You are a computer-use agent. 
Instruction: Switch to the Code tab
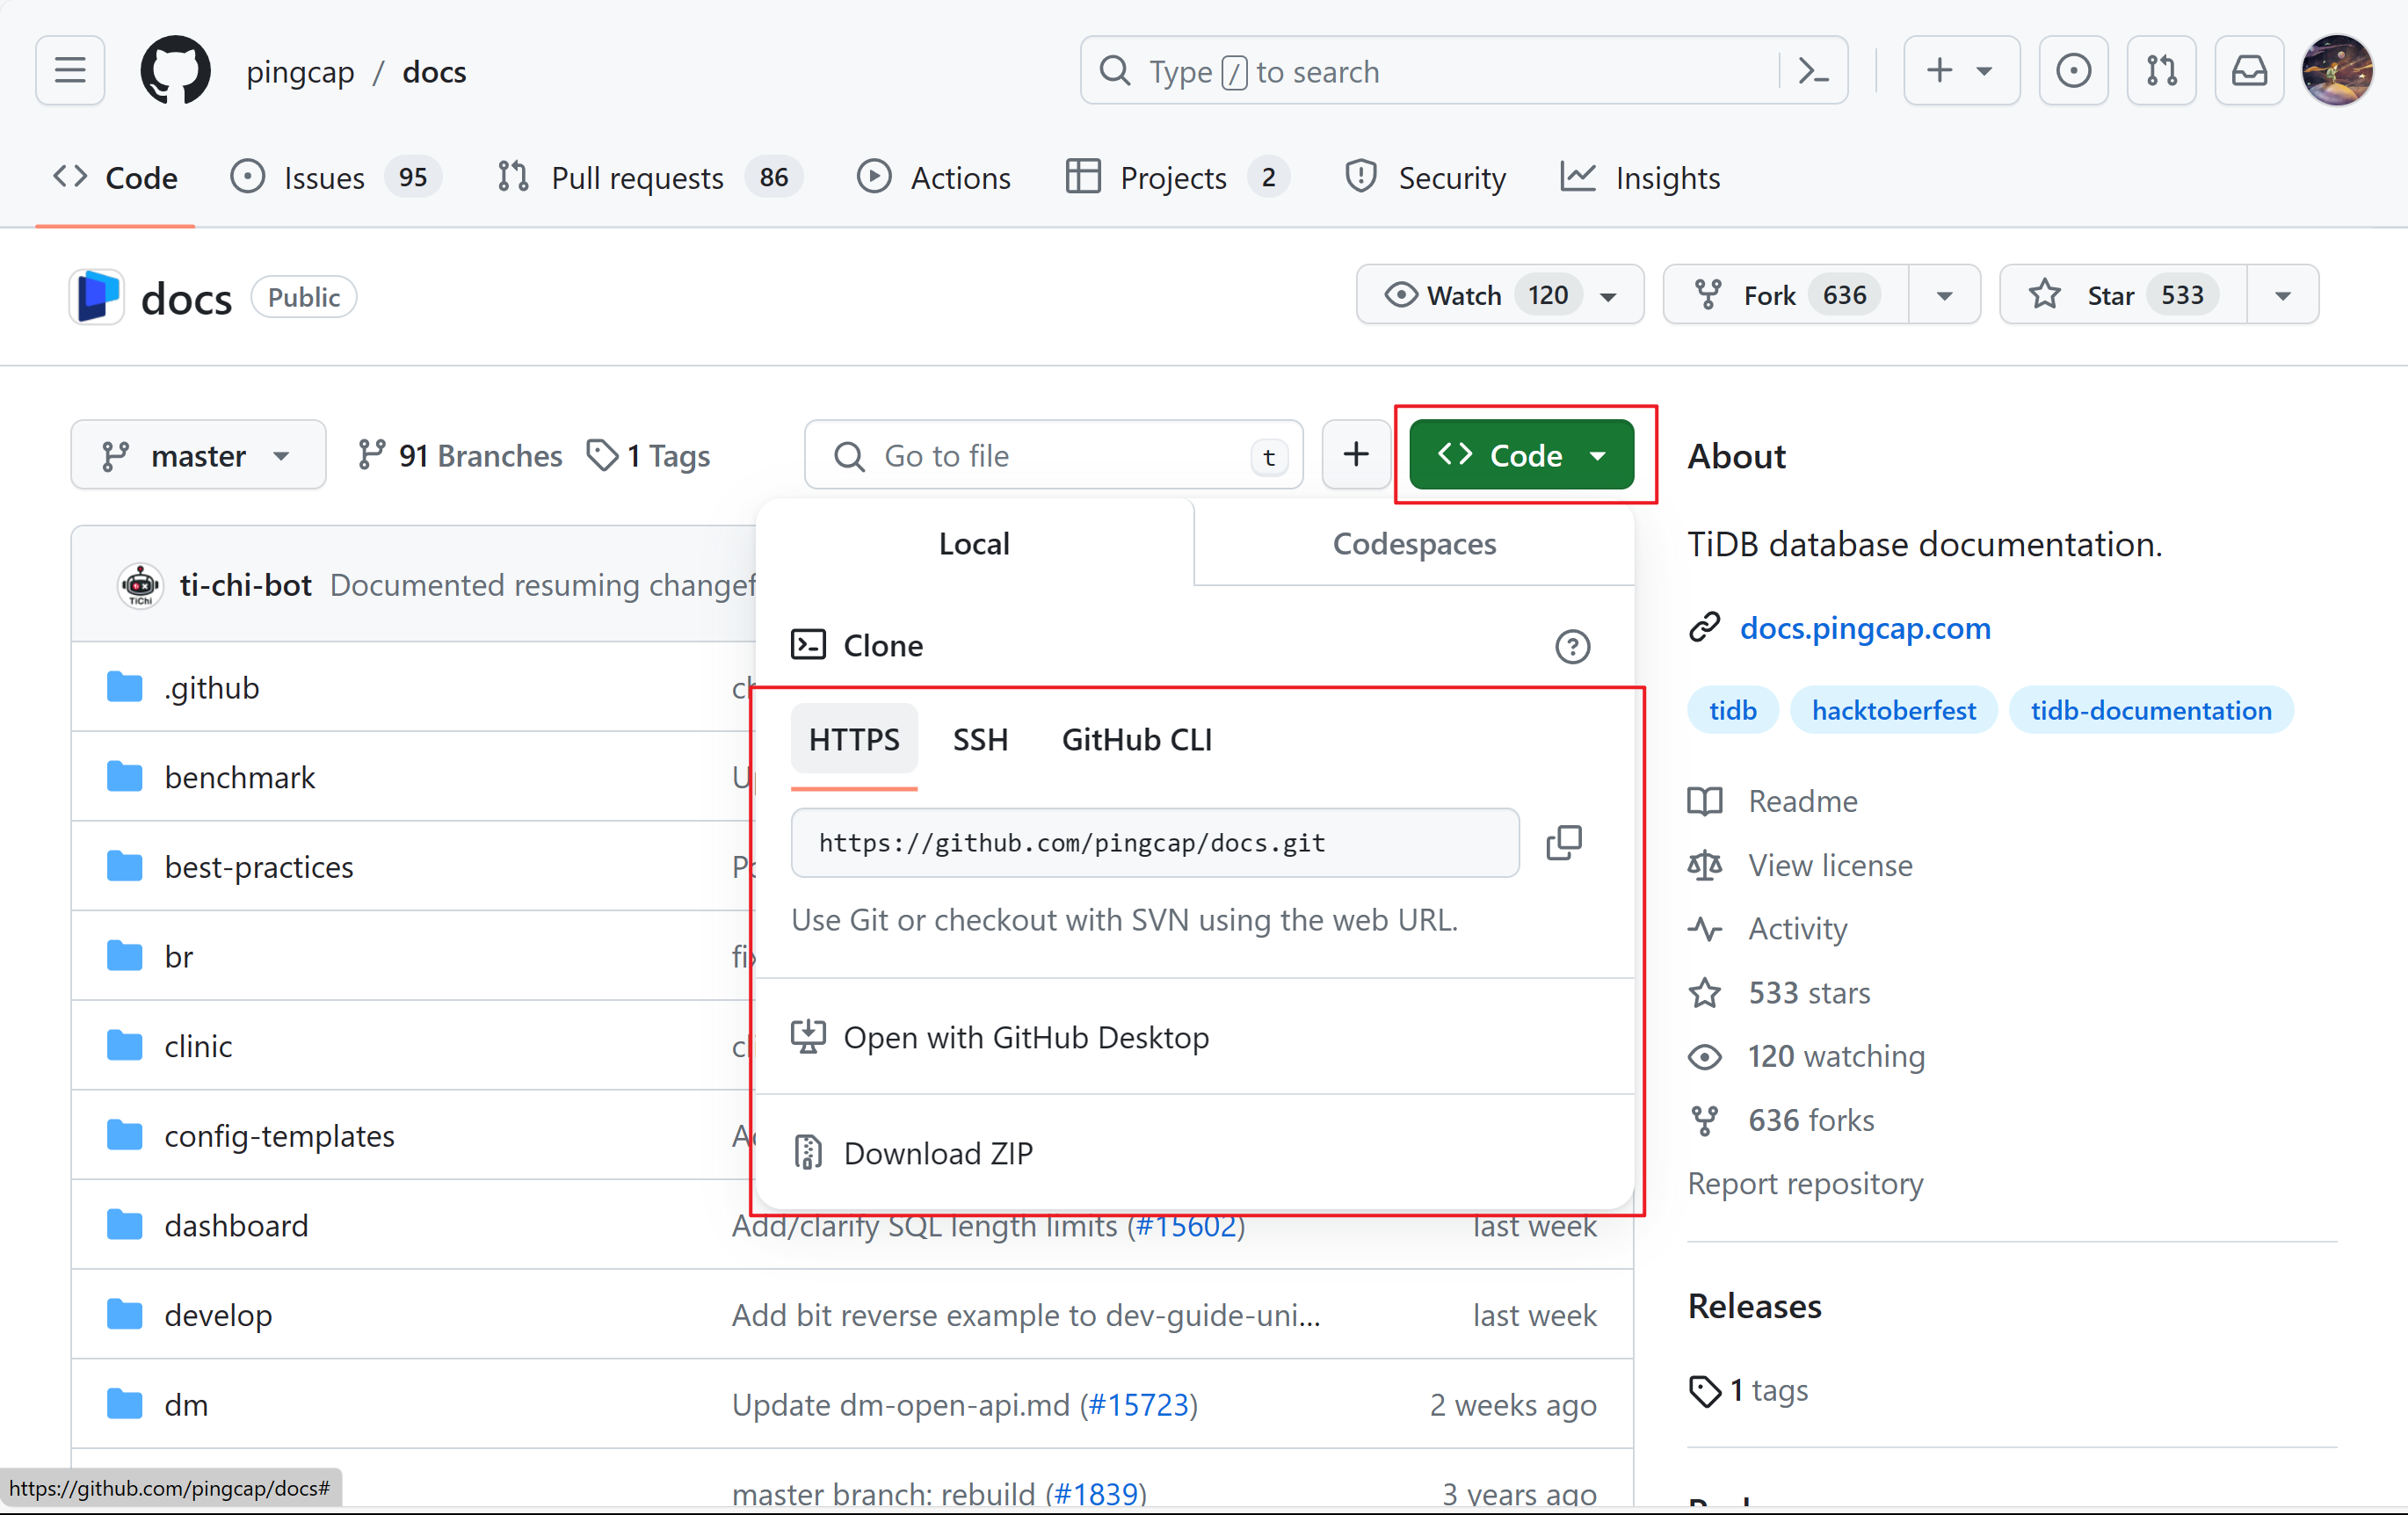[115, 178]
